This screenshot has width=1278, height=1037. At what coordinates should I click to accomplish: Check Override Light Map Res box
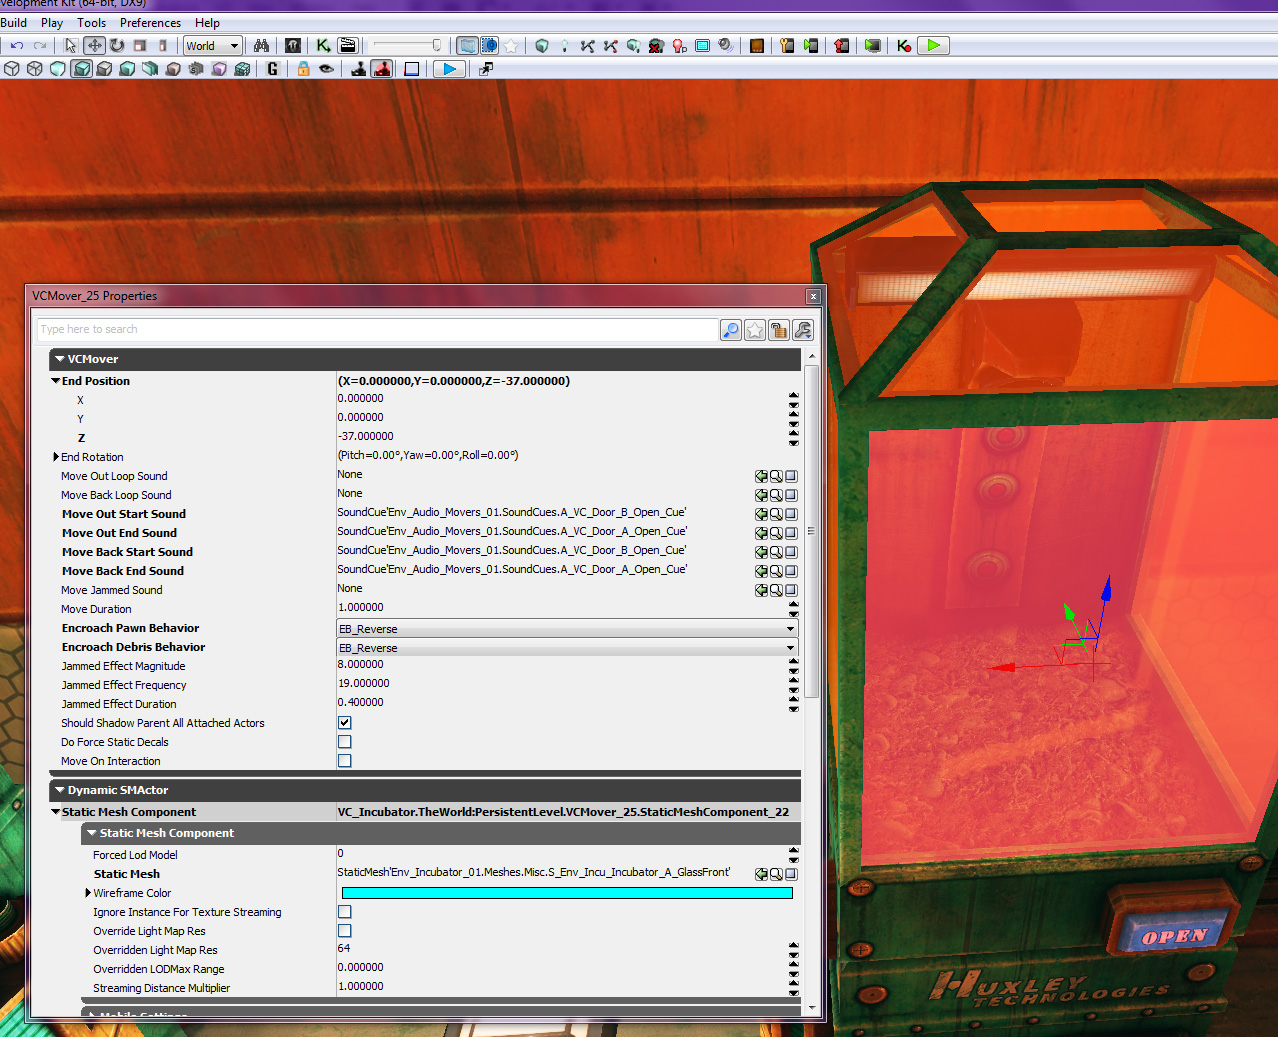click(344, 931)
